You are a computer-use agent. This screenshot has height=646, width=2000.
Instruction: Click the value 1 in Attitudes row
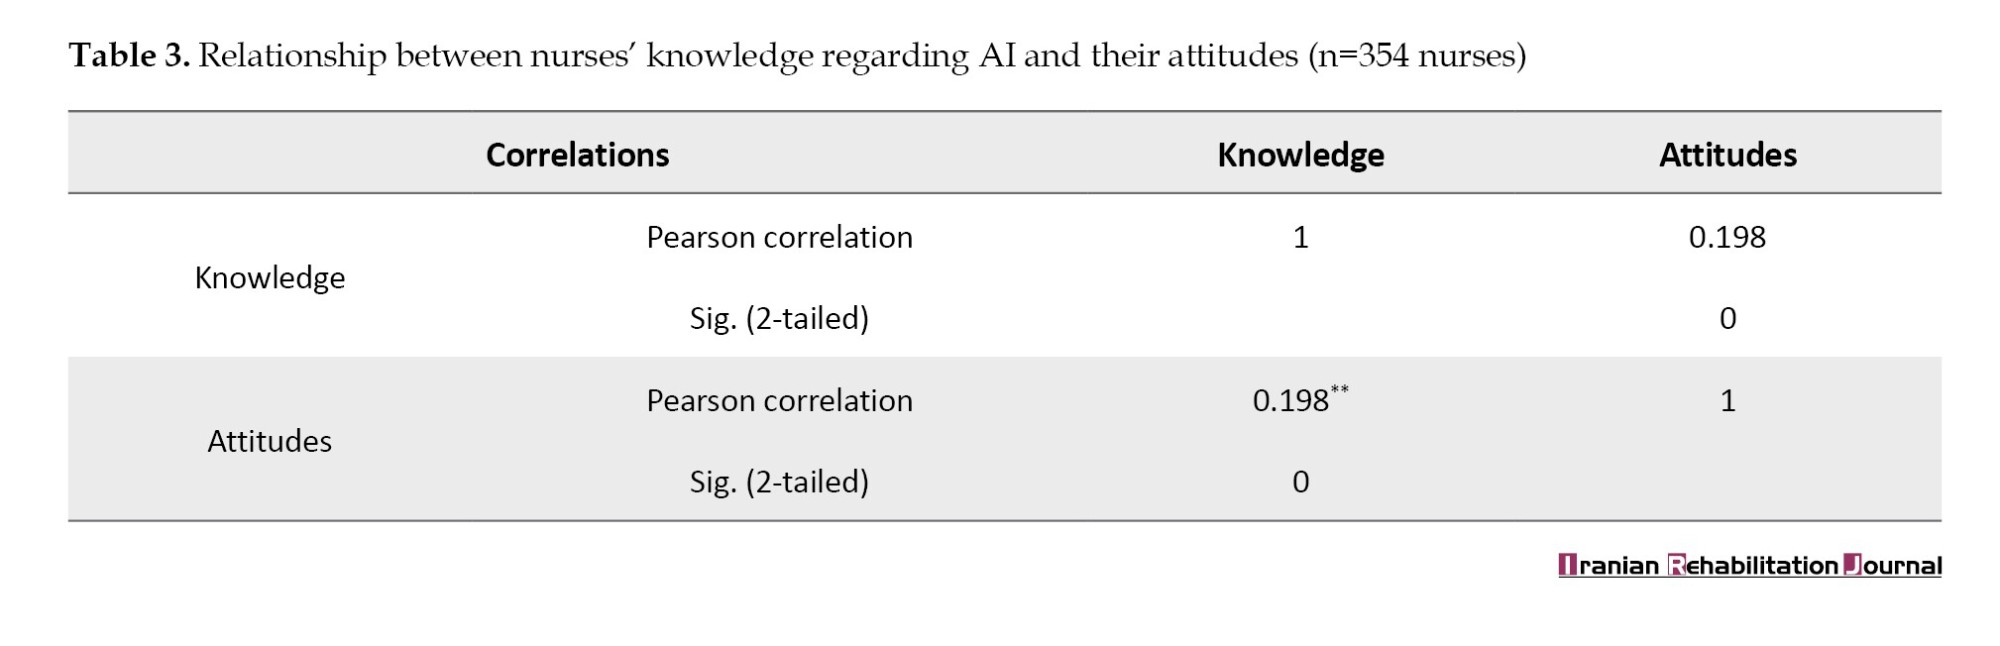click(1727, 401)
